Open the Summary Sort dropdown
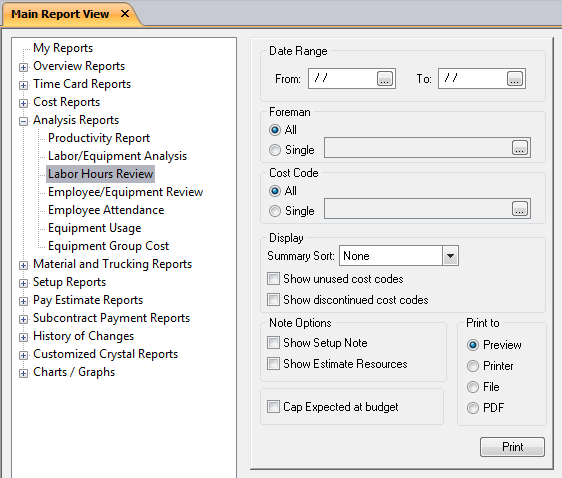The width and height of the screenshot is (562, 478). coord(450,256)
